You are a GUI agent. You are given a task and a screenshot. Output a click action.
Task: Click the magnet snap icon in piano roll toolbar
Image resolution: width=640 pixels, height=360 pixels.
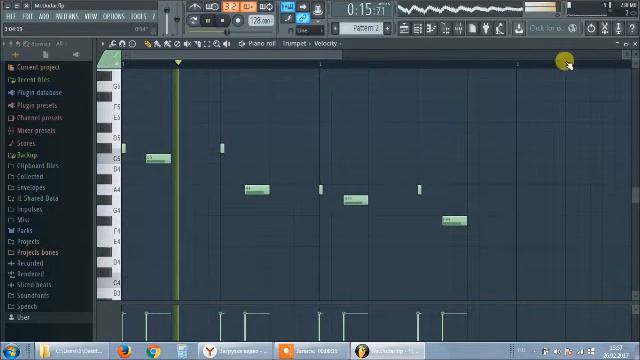[122, 44]
